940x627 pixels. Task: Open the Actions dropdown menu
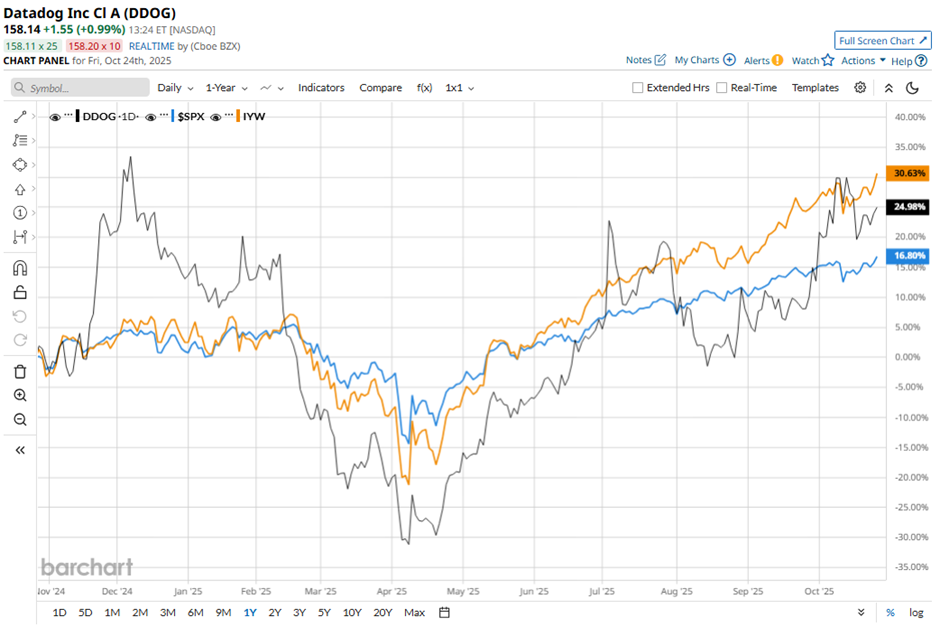(x=863, y=61)
